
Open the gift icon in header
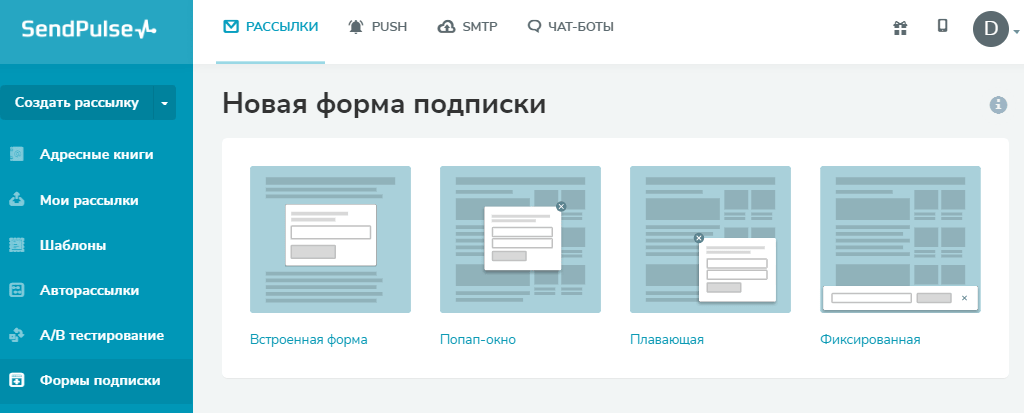click(x=901, y=27)
